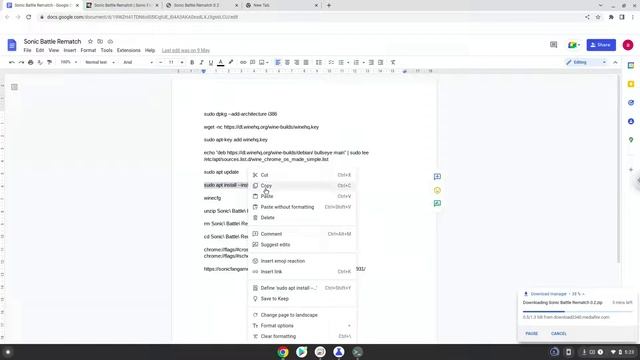Click the increase font size plus
Viewport: 640px width, 360px height.
click(182, 62)
